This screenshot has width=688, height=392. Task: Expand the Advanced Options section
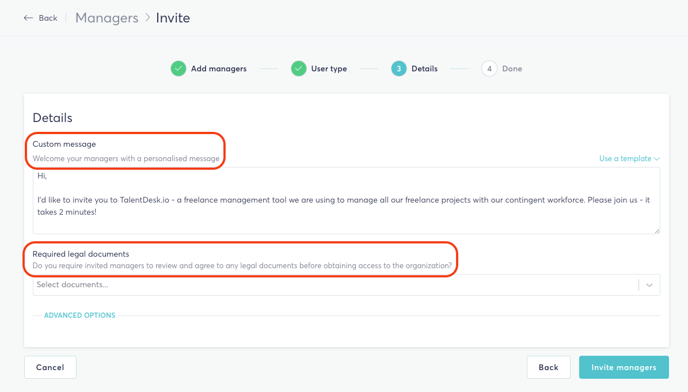79,315
